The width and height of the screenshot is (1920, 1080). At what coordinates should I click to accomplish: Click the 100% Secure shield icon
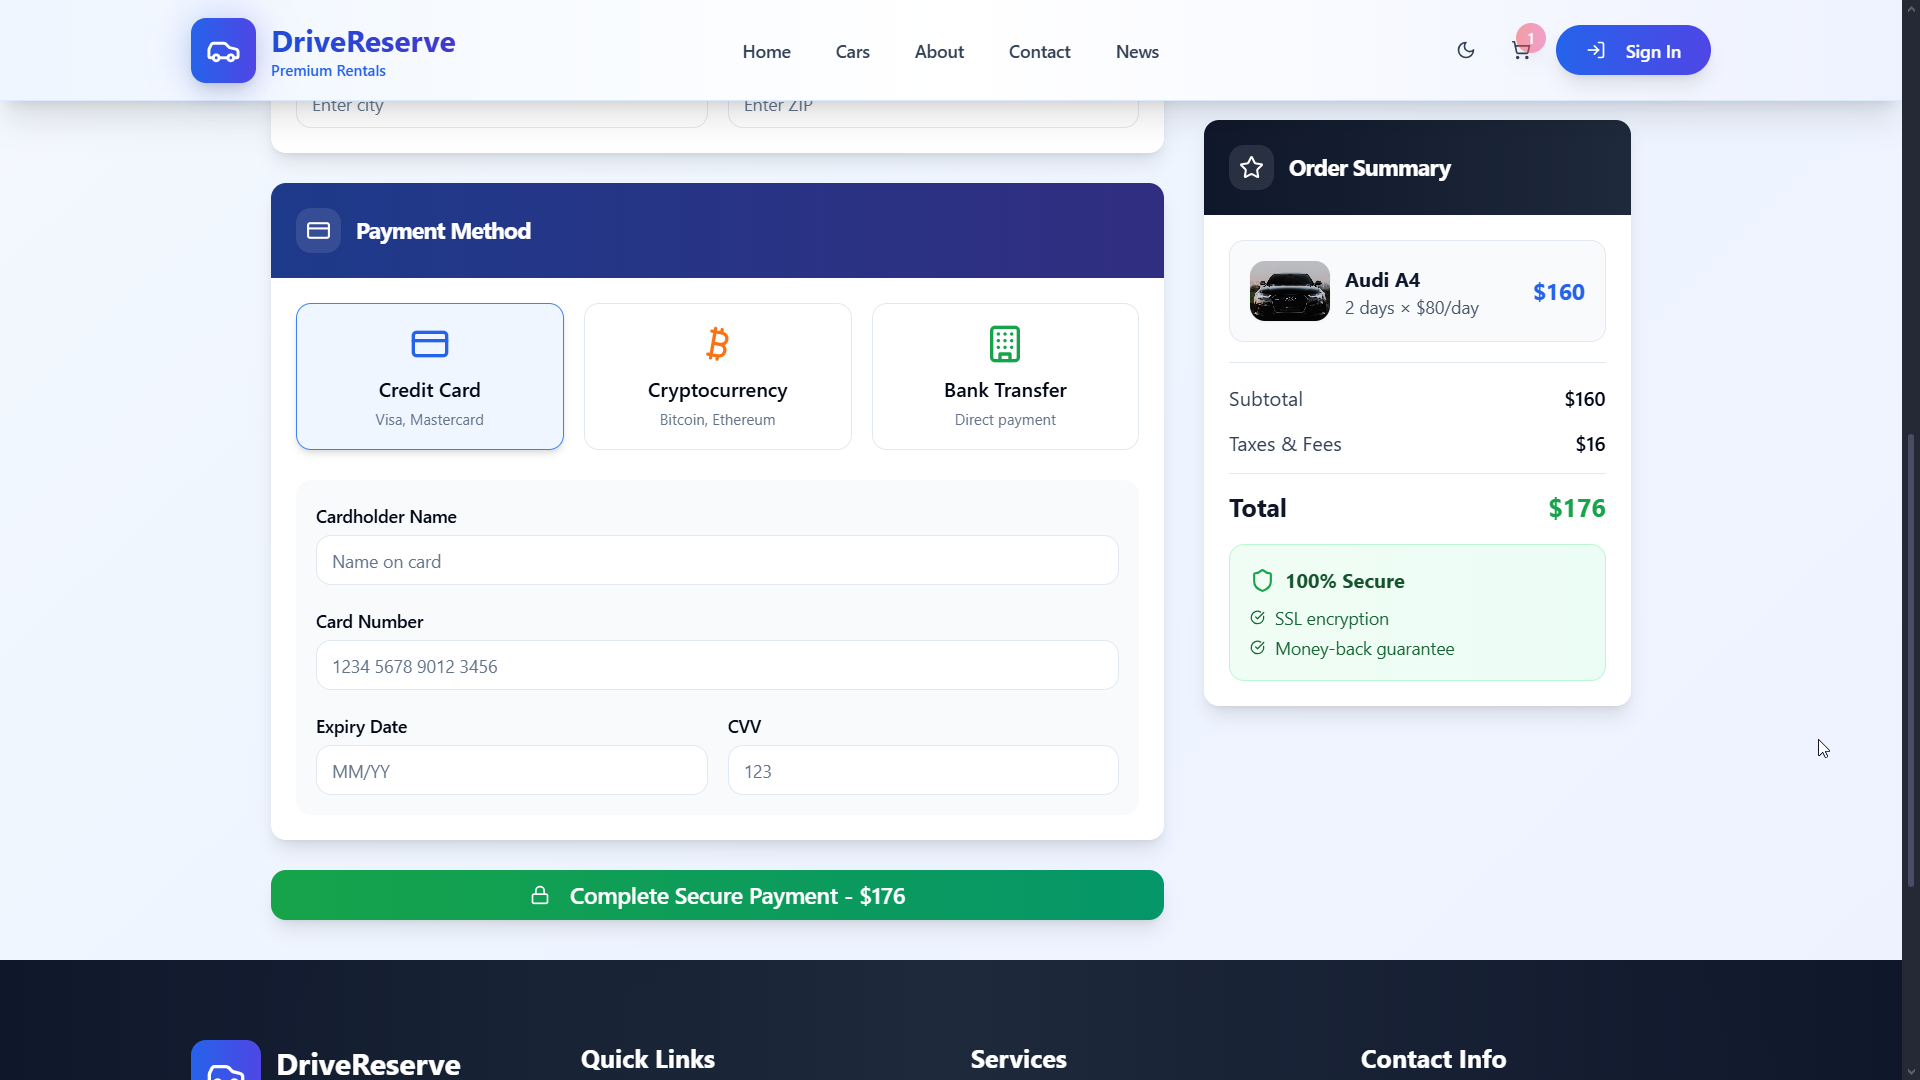point(1262,581)
